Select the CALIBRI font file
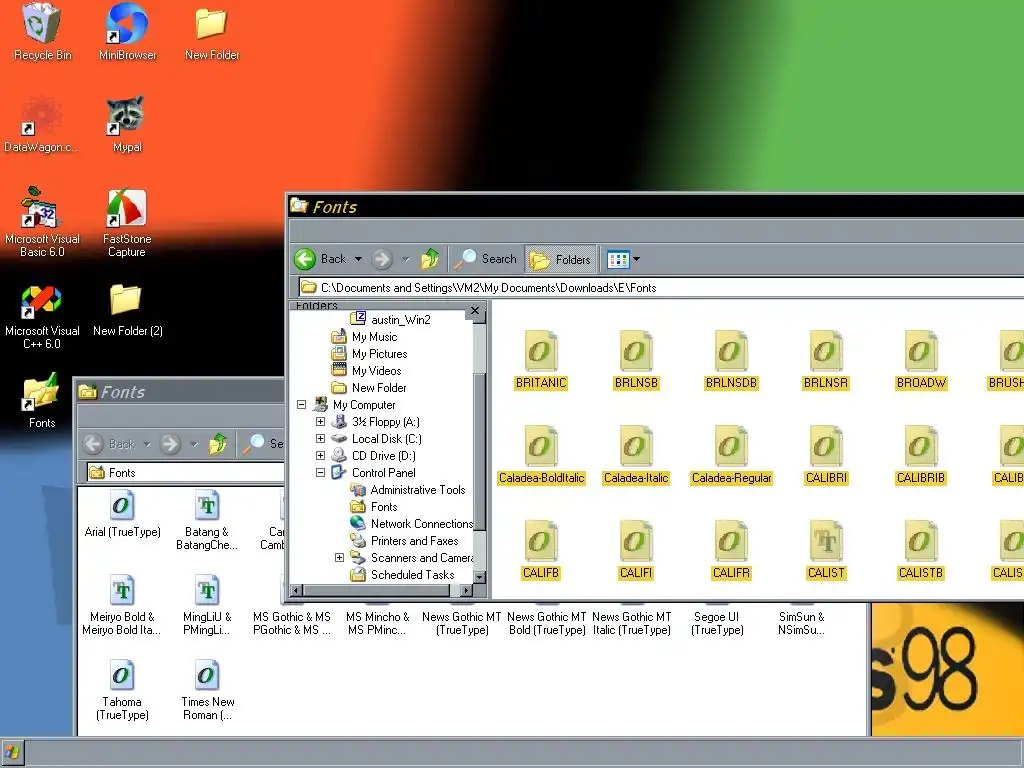 826,456
